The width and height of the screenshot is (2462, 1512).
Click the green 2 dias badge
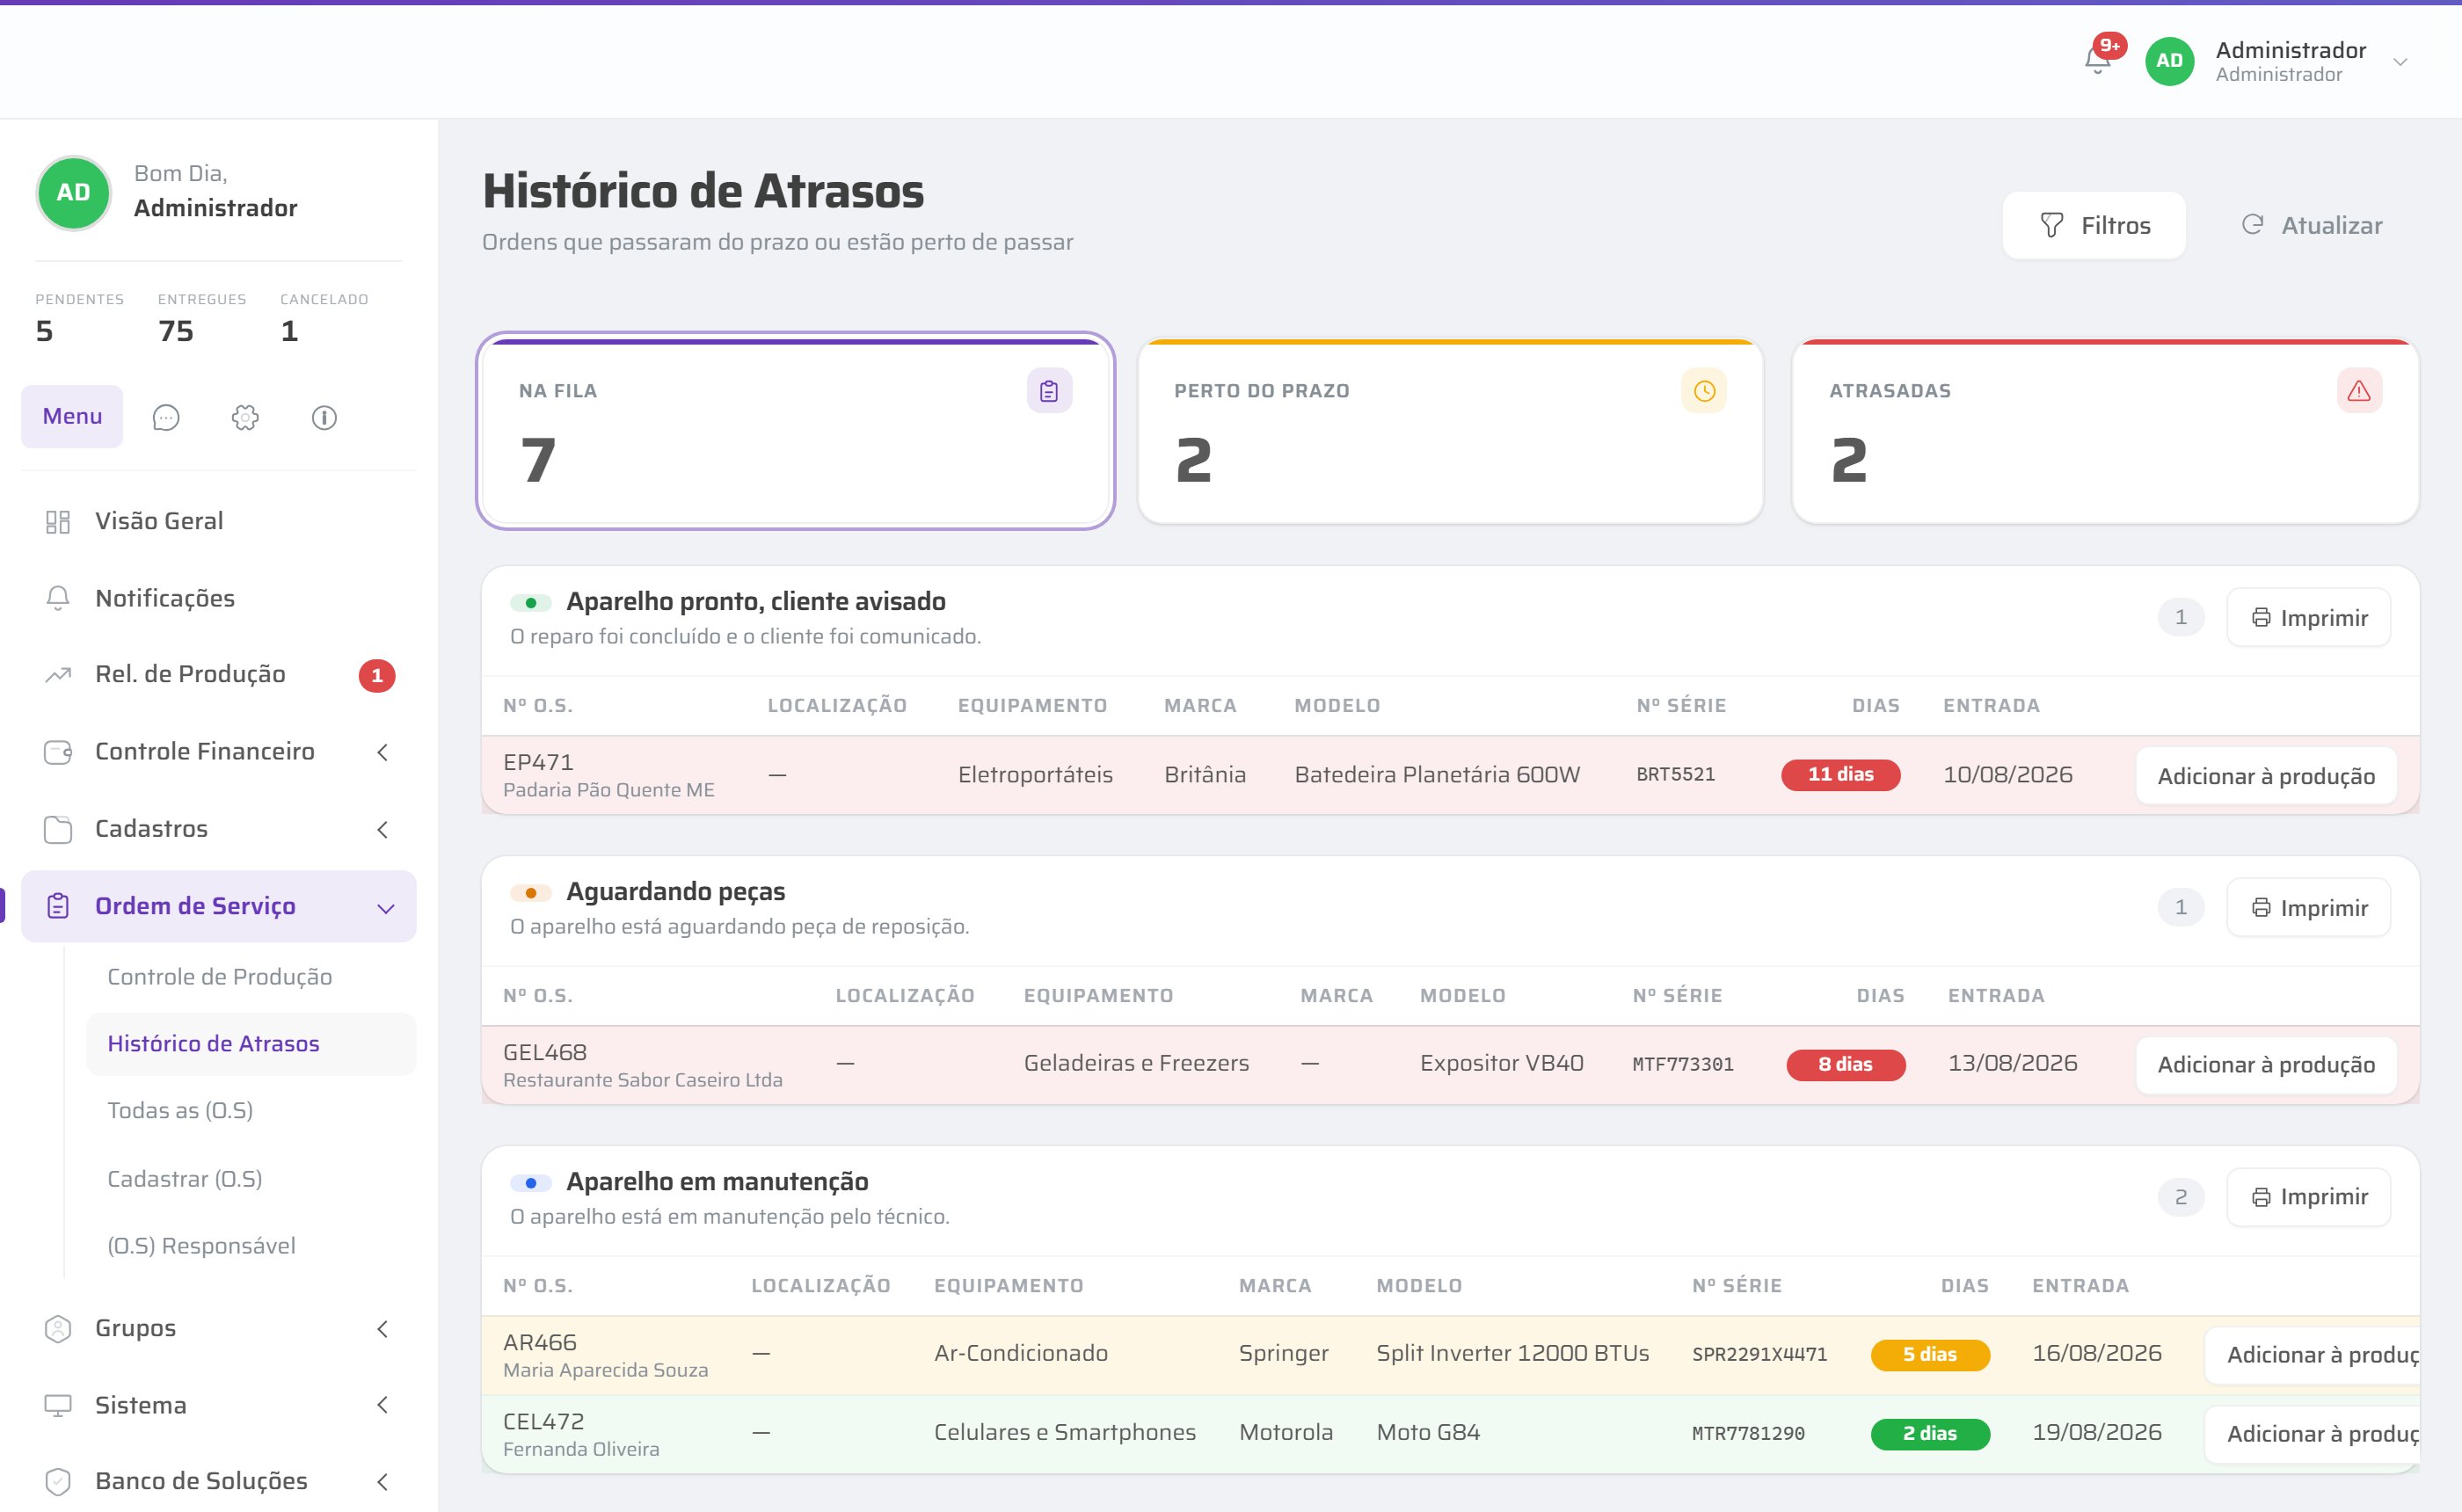pyautogui.click(x=1930, y=1434)
